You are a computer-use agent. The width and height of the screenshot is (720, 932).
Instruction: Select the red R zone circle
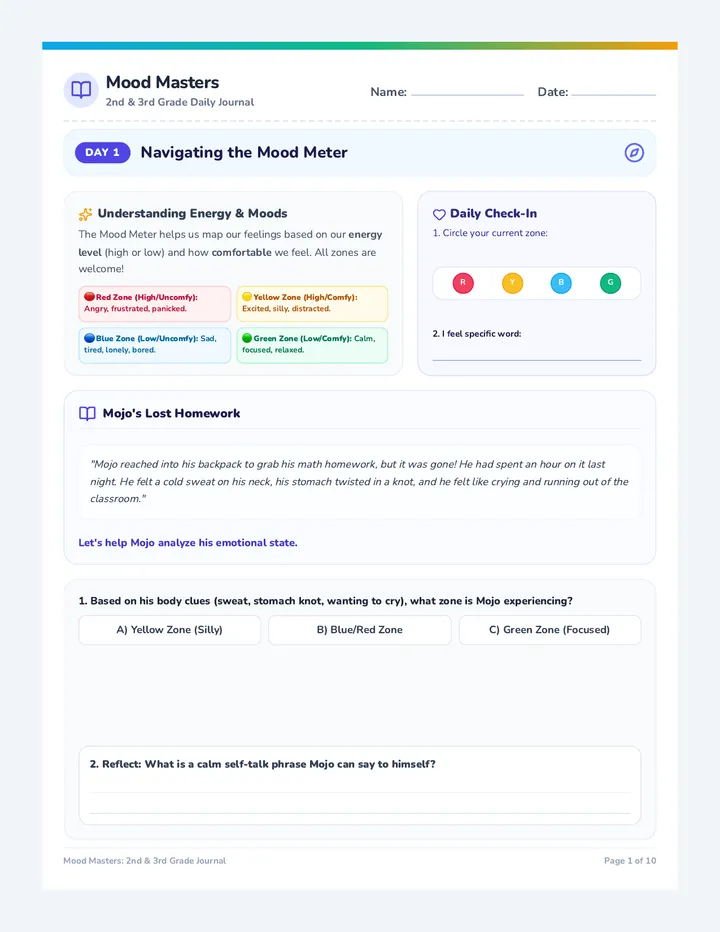click(x=463, y=283)
